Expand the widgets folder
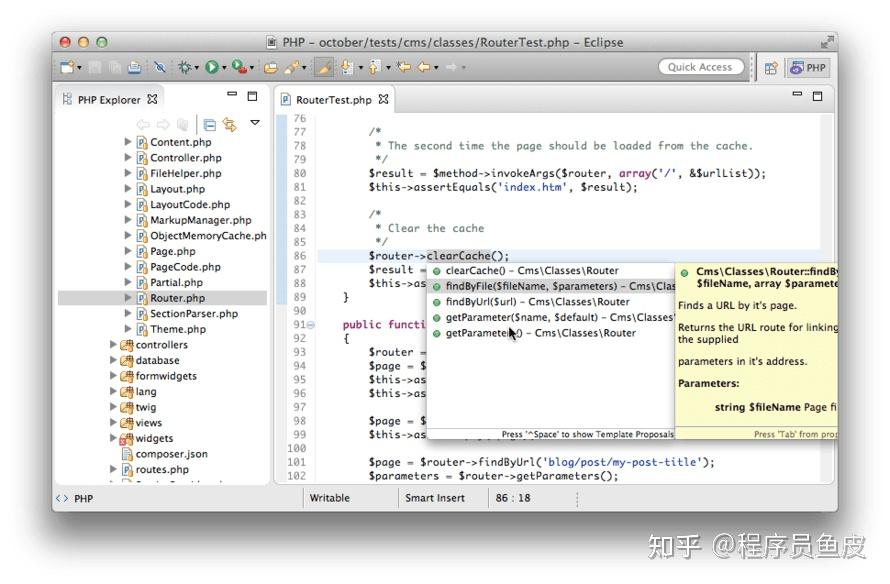The width and height of the screenshot is (890, 584). pos(113,438)
